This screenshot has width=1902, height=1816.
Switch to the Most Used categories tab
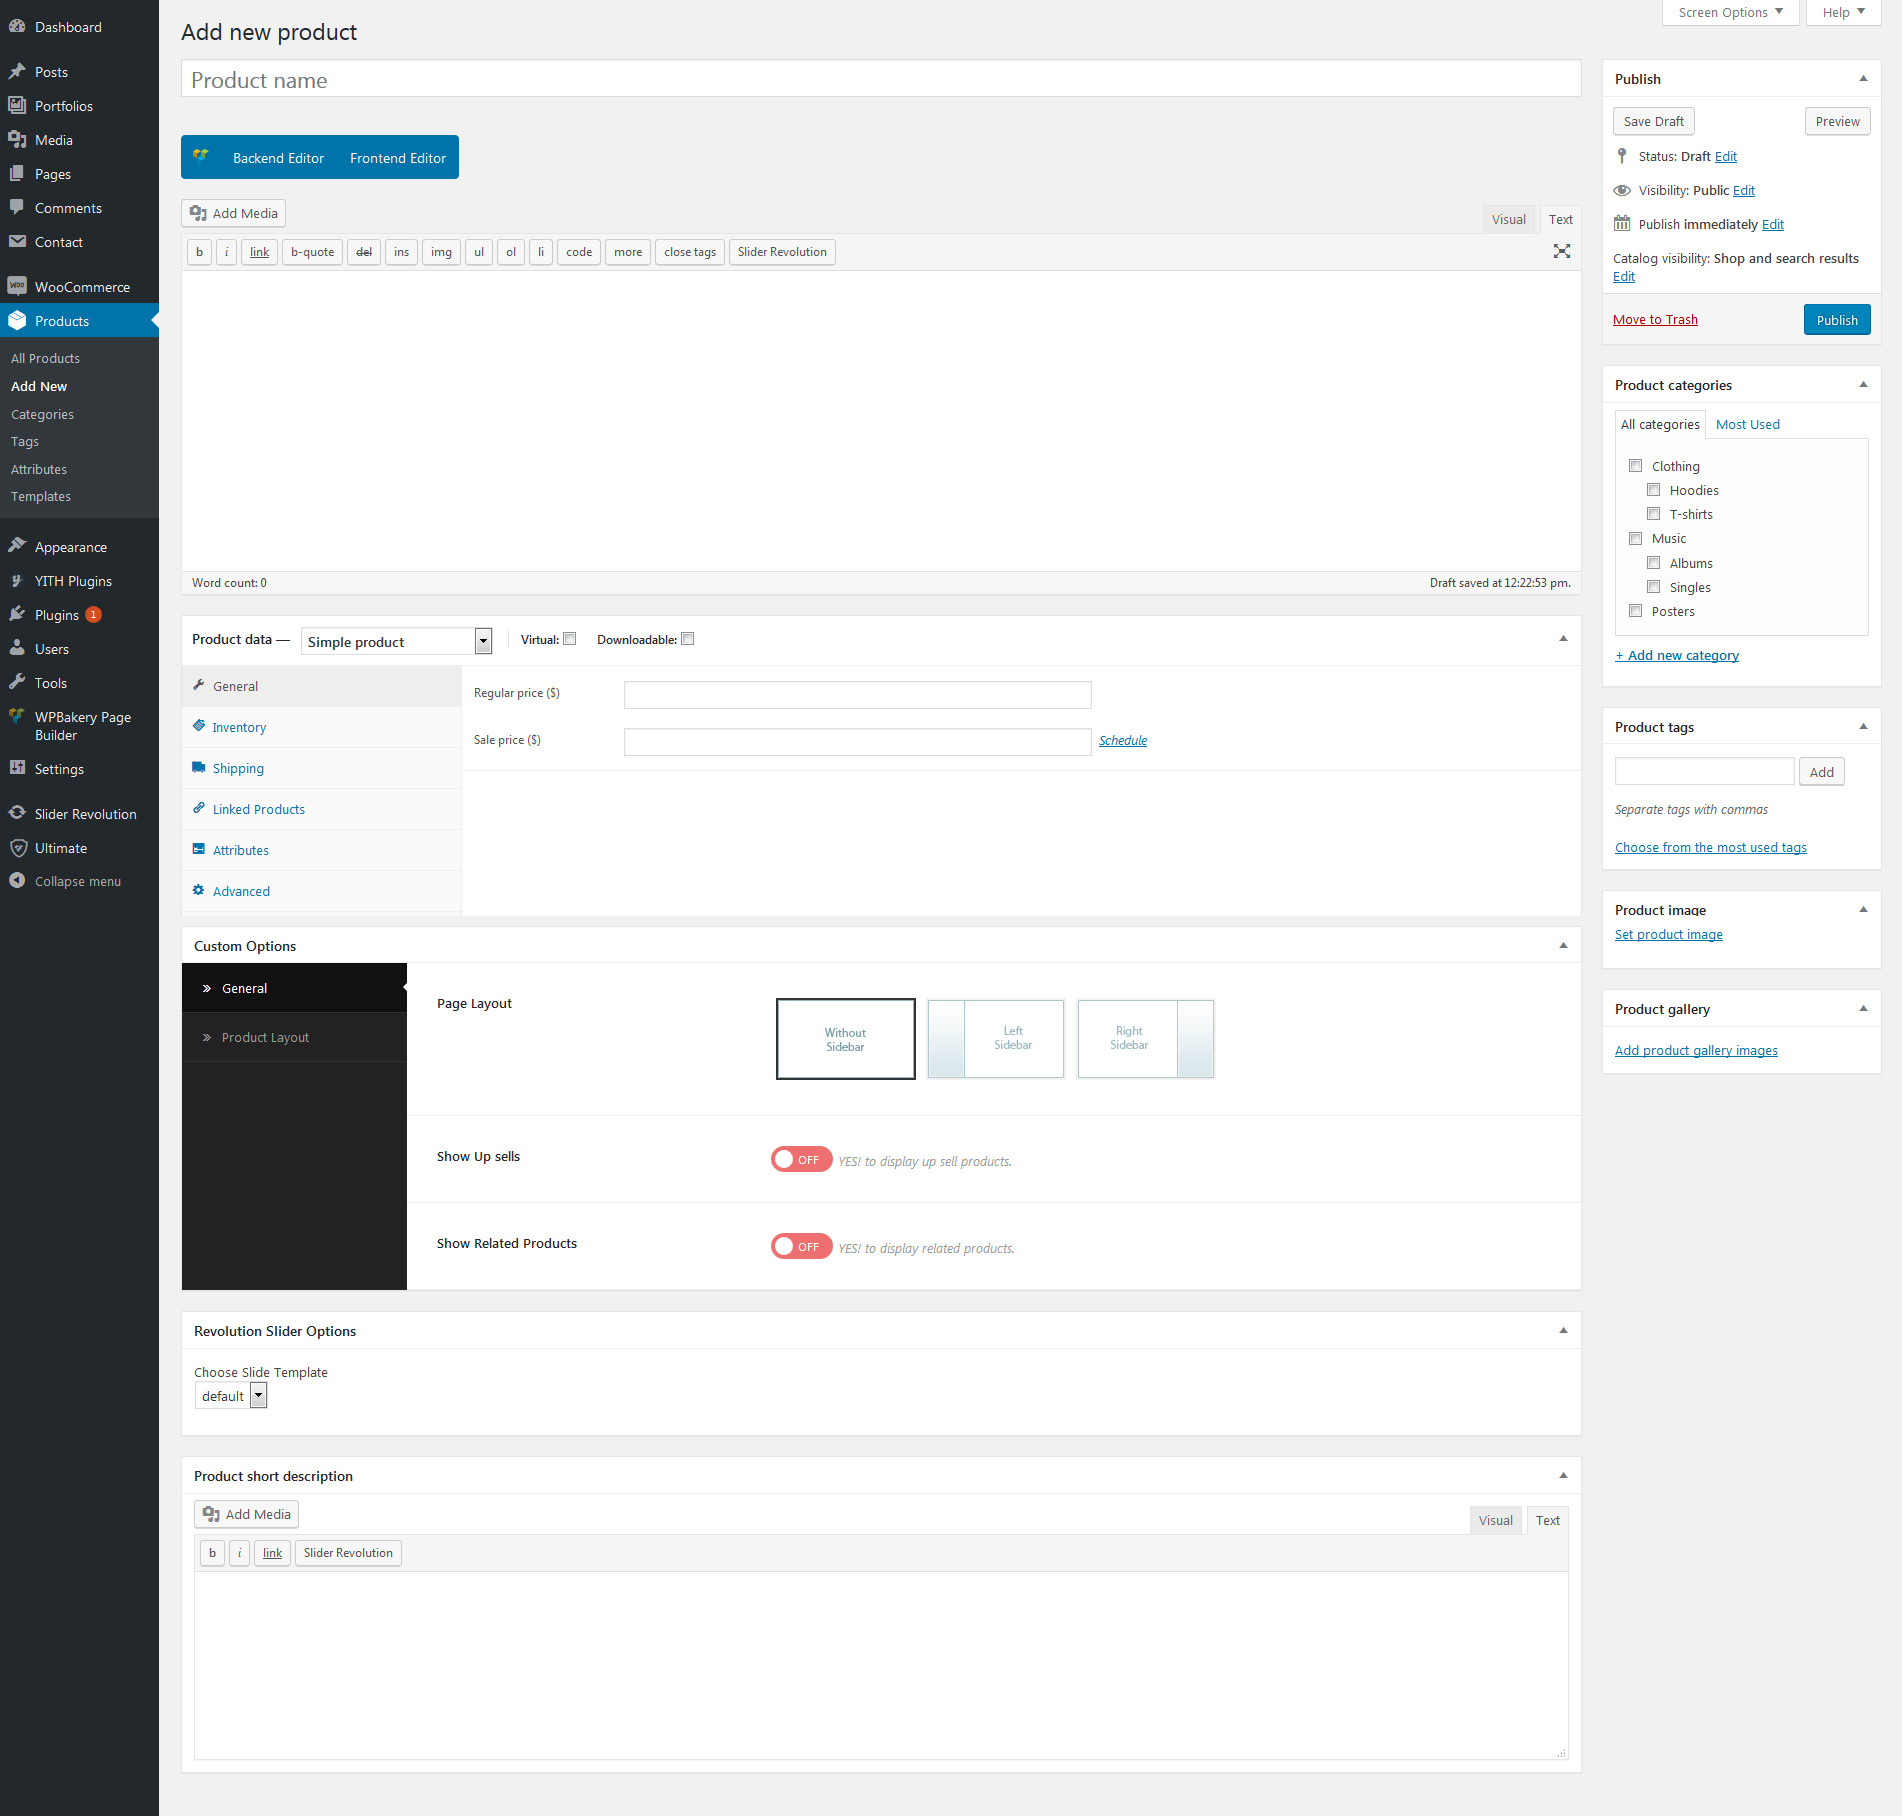1747,424
